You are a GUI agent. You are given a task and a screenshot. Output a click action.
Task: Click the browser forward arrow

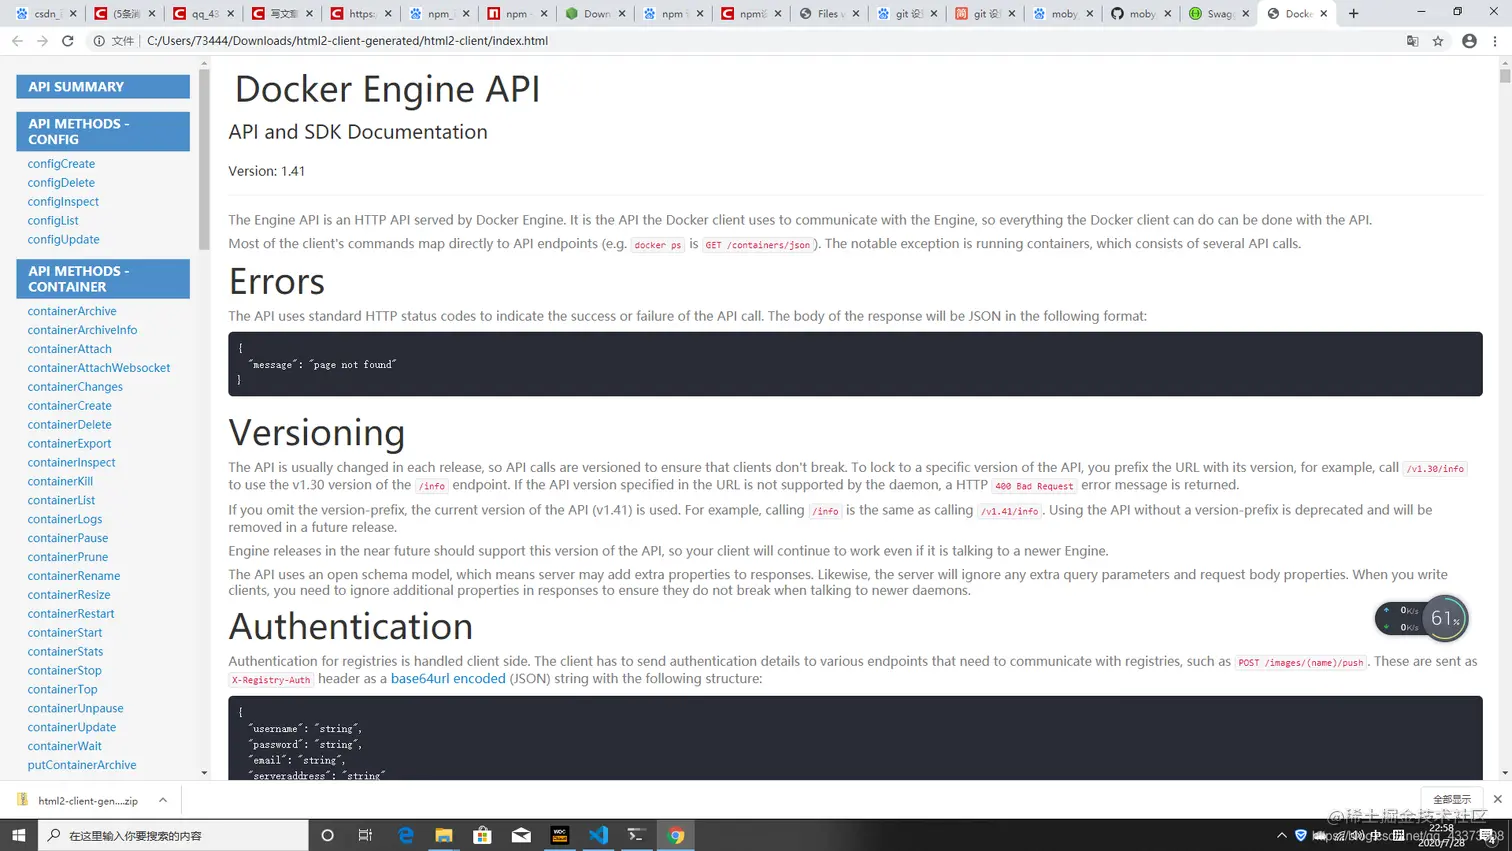point(42,41)
